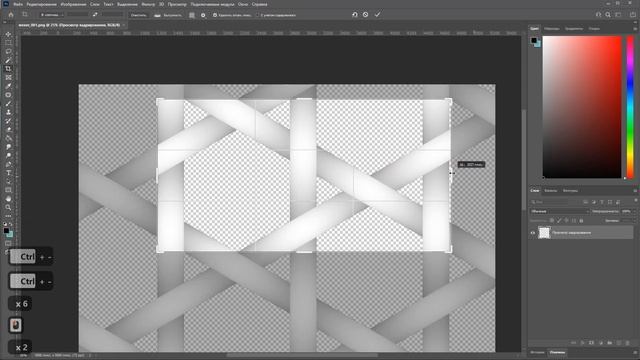Toggle the smart object filter icon

pos(618,202)
